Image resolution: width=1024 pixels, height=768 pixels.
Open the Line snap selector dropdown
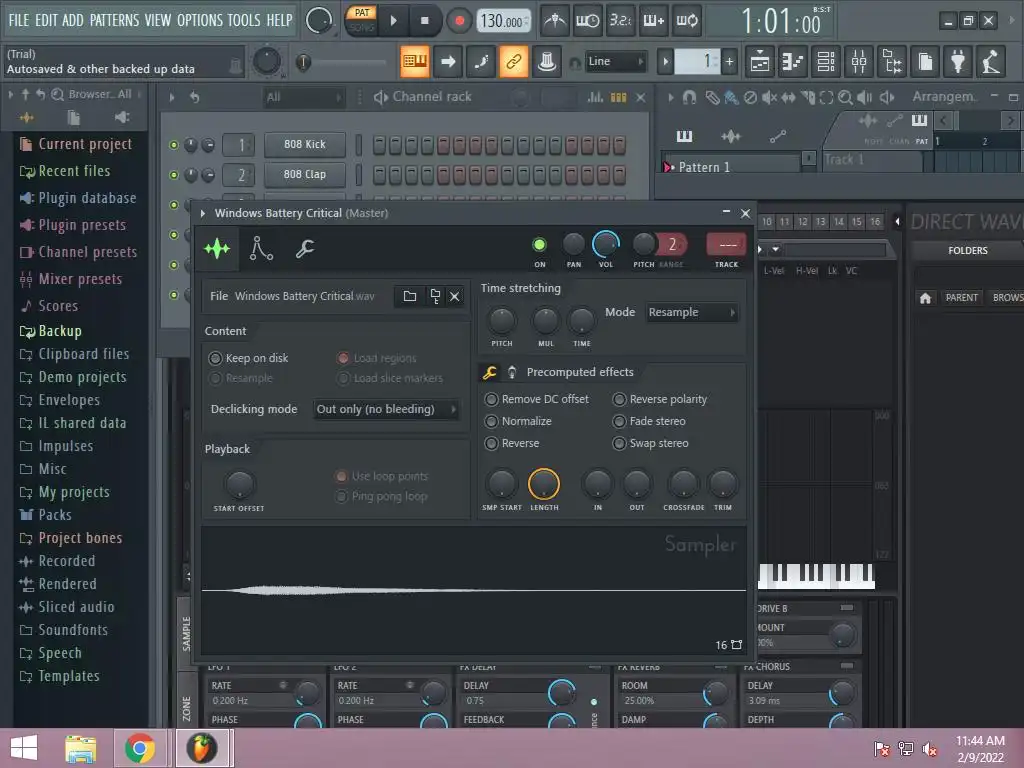pyautogui.click(x=615, y=62)
